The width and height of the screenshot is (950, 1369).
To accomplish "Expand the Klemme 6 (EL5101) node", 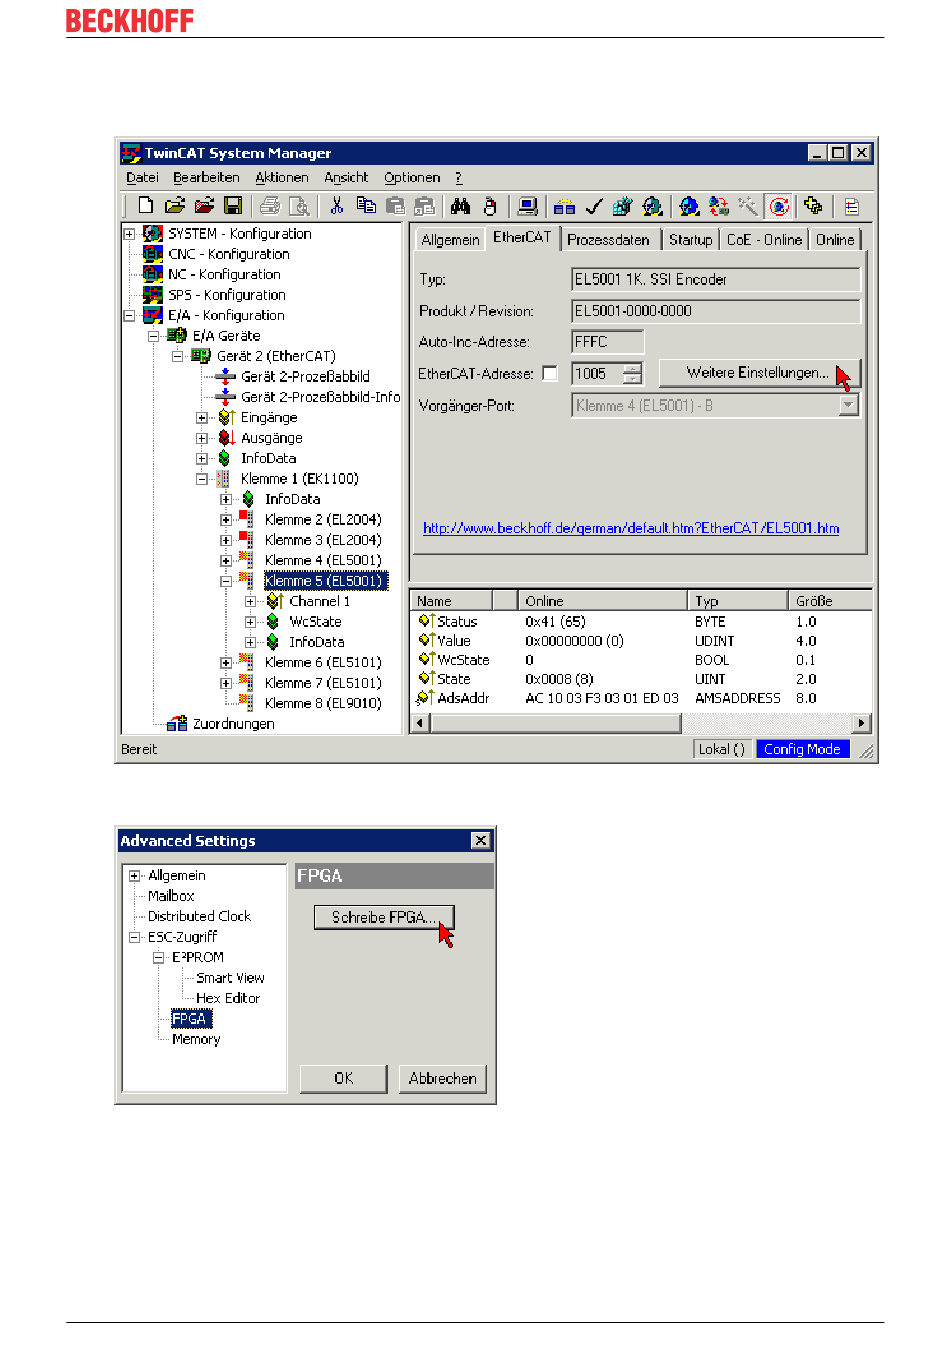I will tap(225, 662).
